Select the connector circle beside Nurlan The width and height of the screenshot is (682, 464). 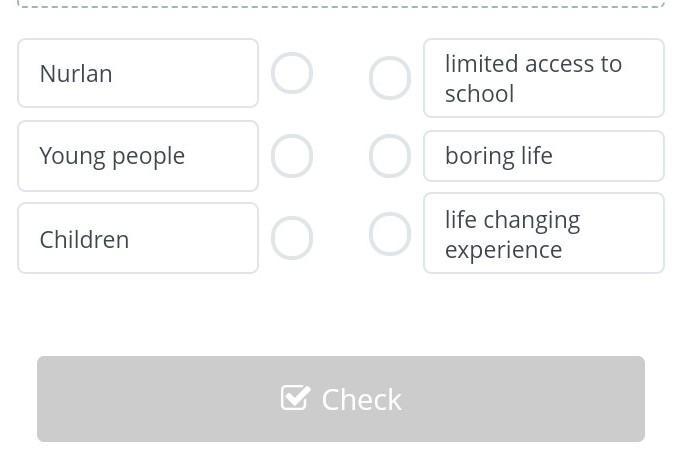(x=292, y=73)
